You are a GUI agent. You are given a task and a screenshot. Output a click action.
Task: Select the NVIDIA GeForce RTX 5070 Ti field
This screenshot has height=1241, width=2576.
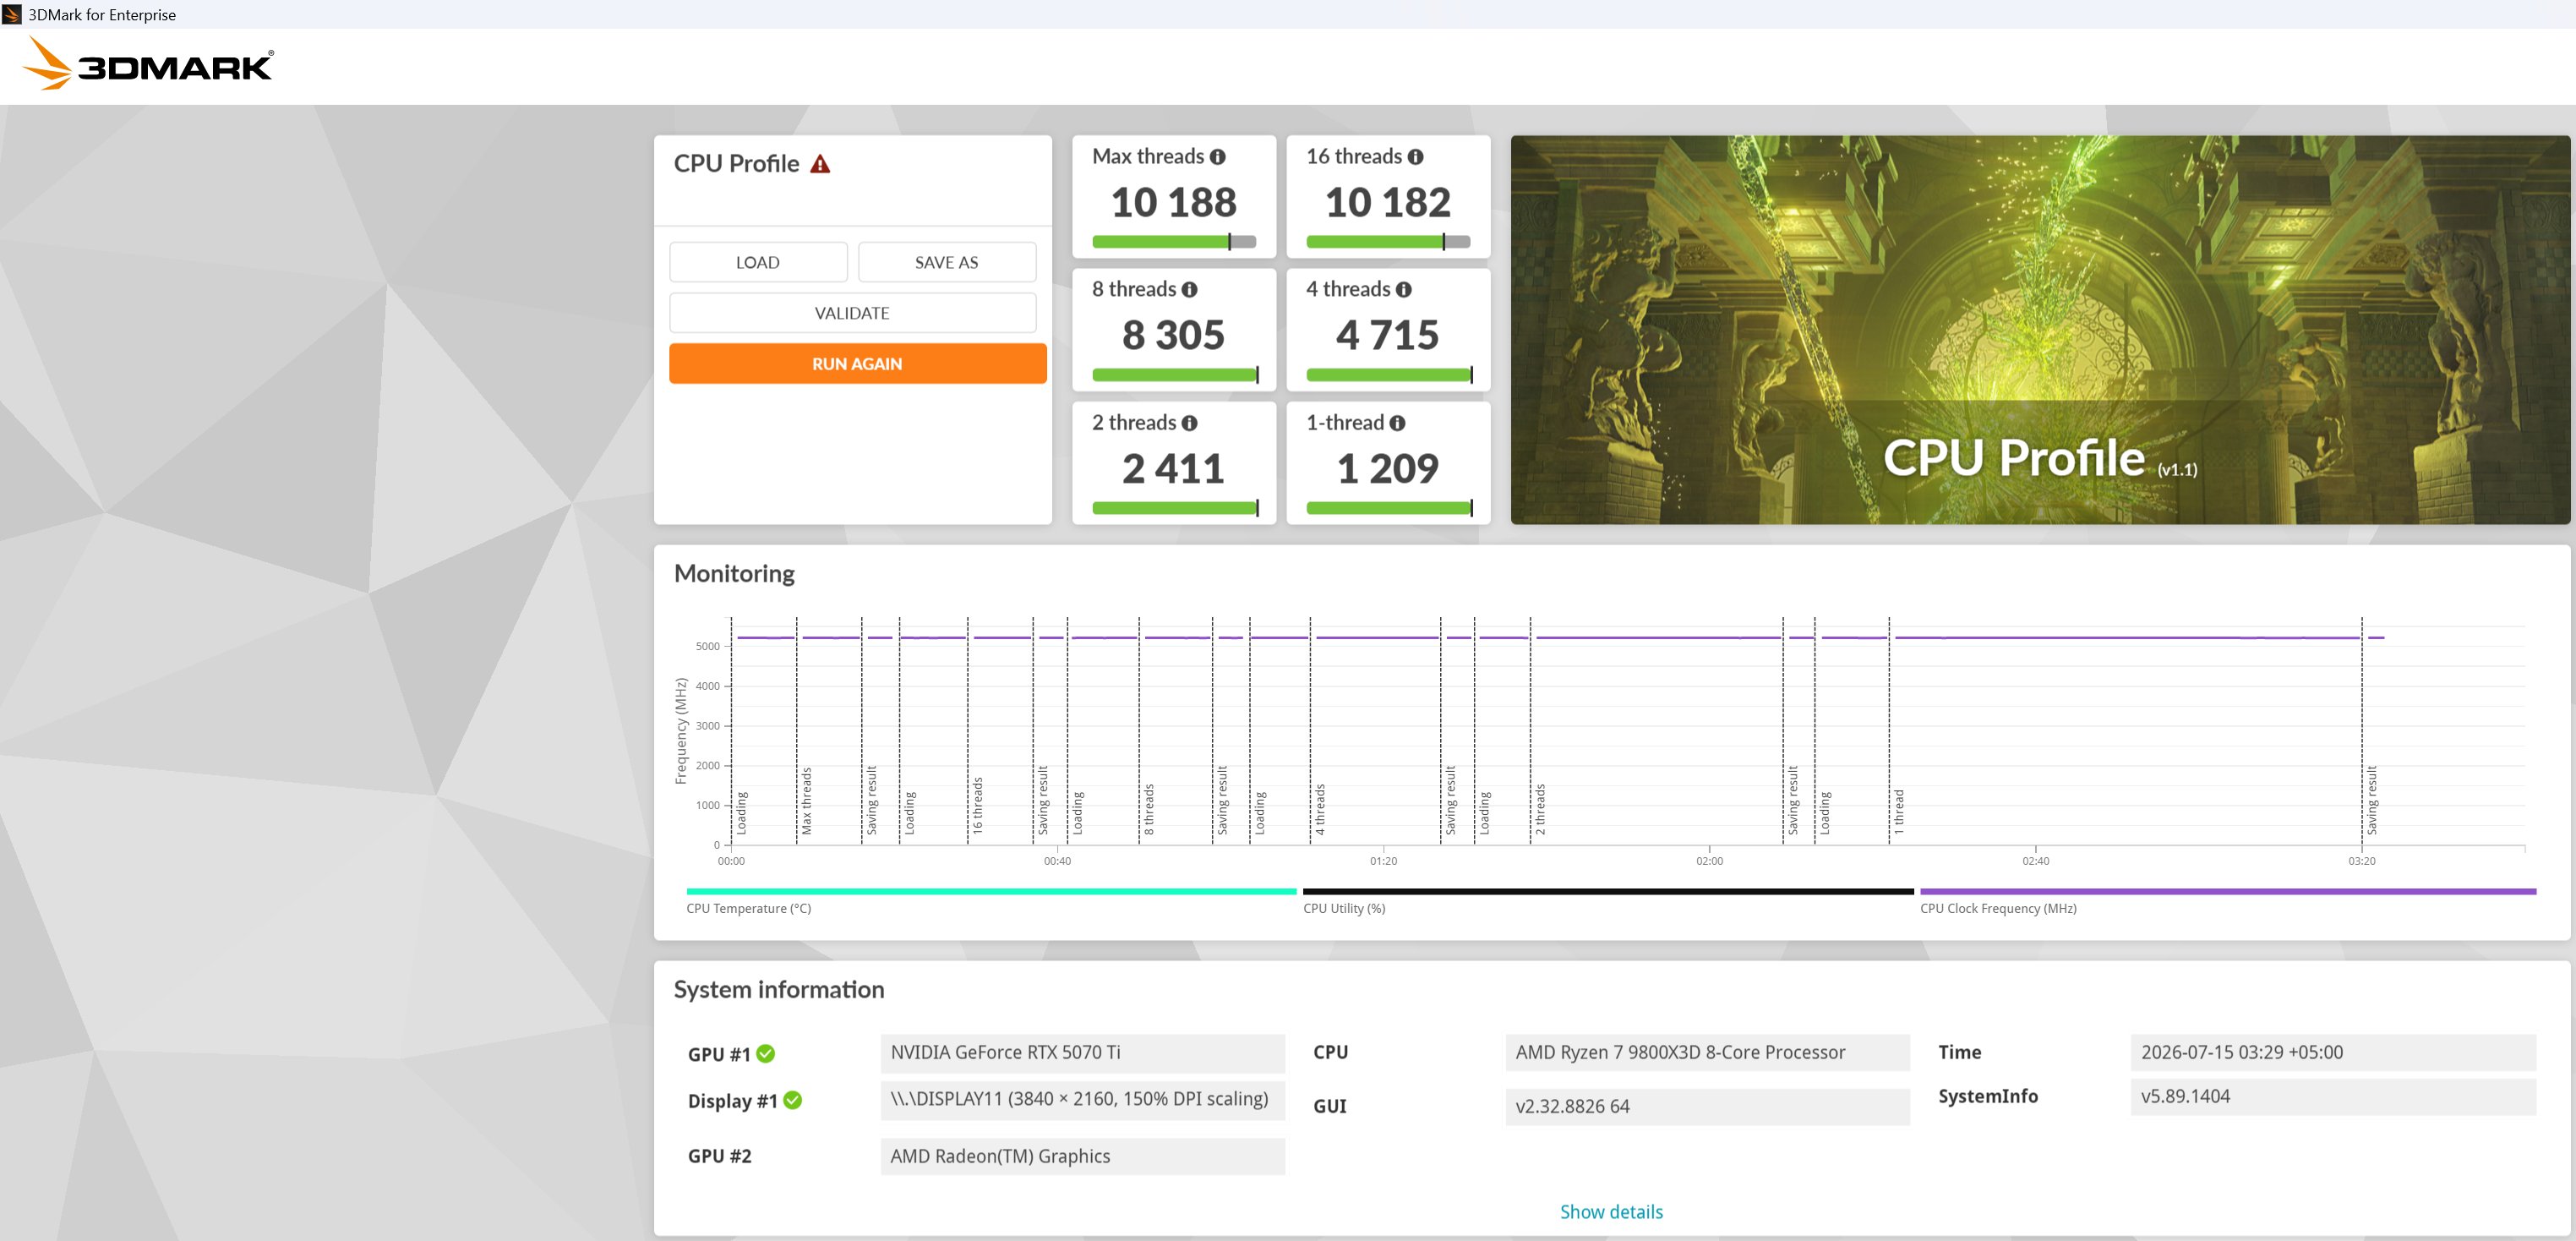[x=1082, y=1053]
